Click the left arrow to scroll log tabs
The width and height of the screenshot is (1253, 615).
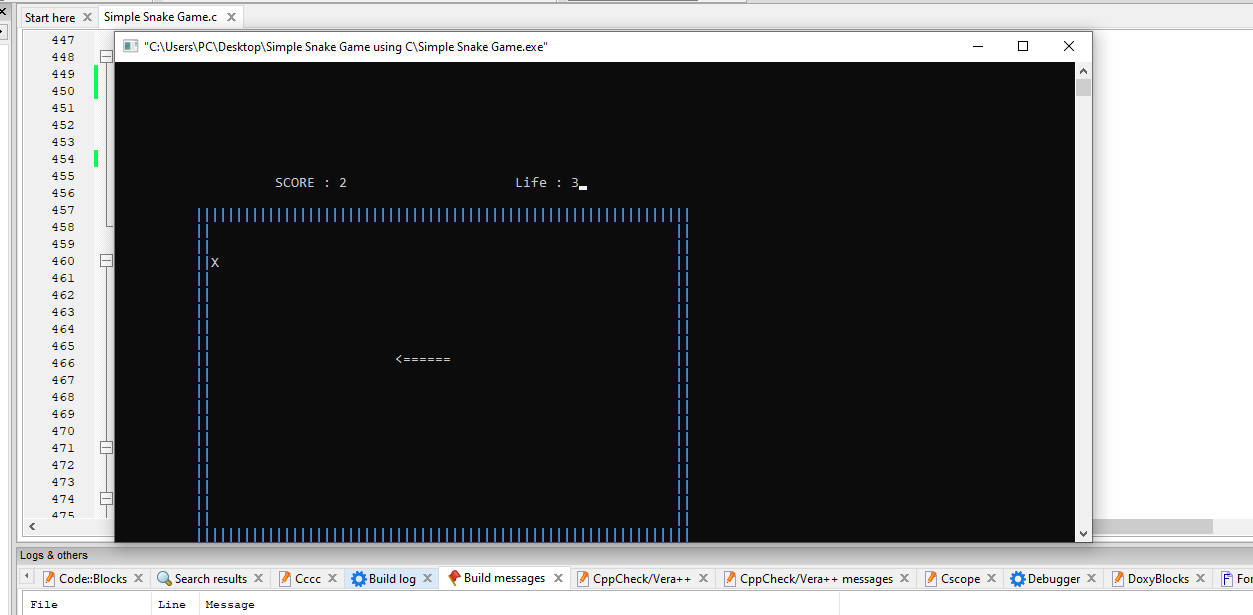[25, 578]
